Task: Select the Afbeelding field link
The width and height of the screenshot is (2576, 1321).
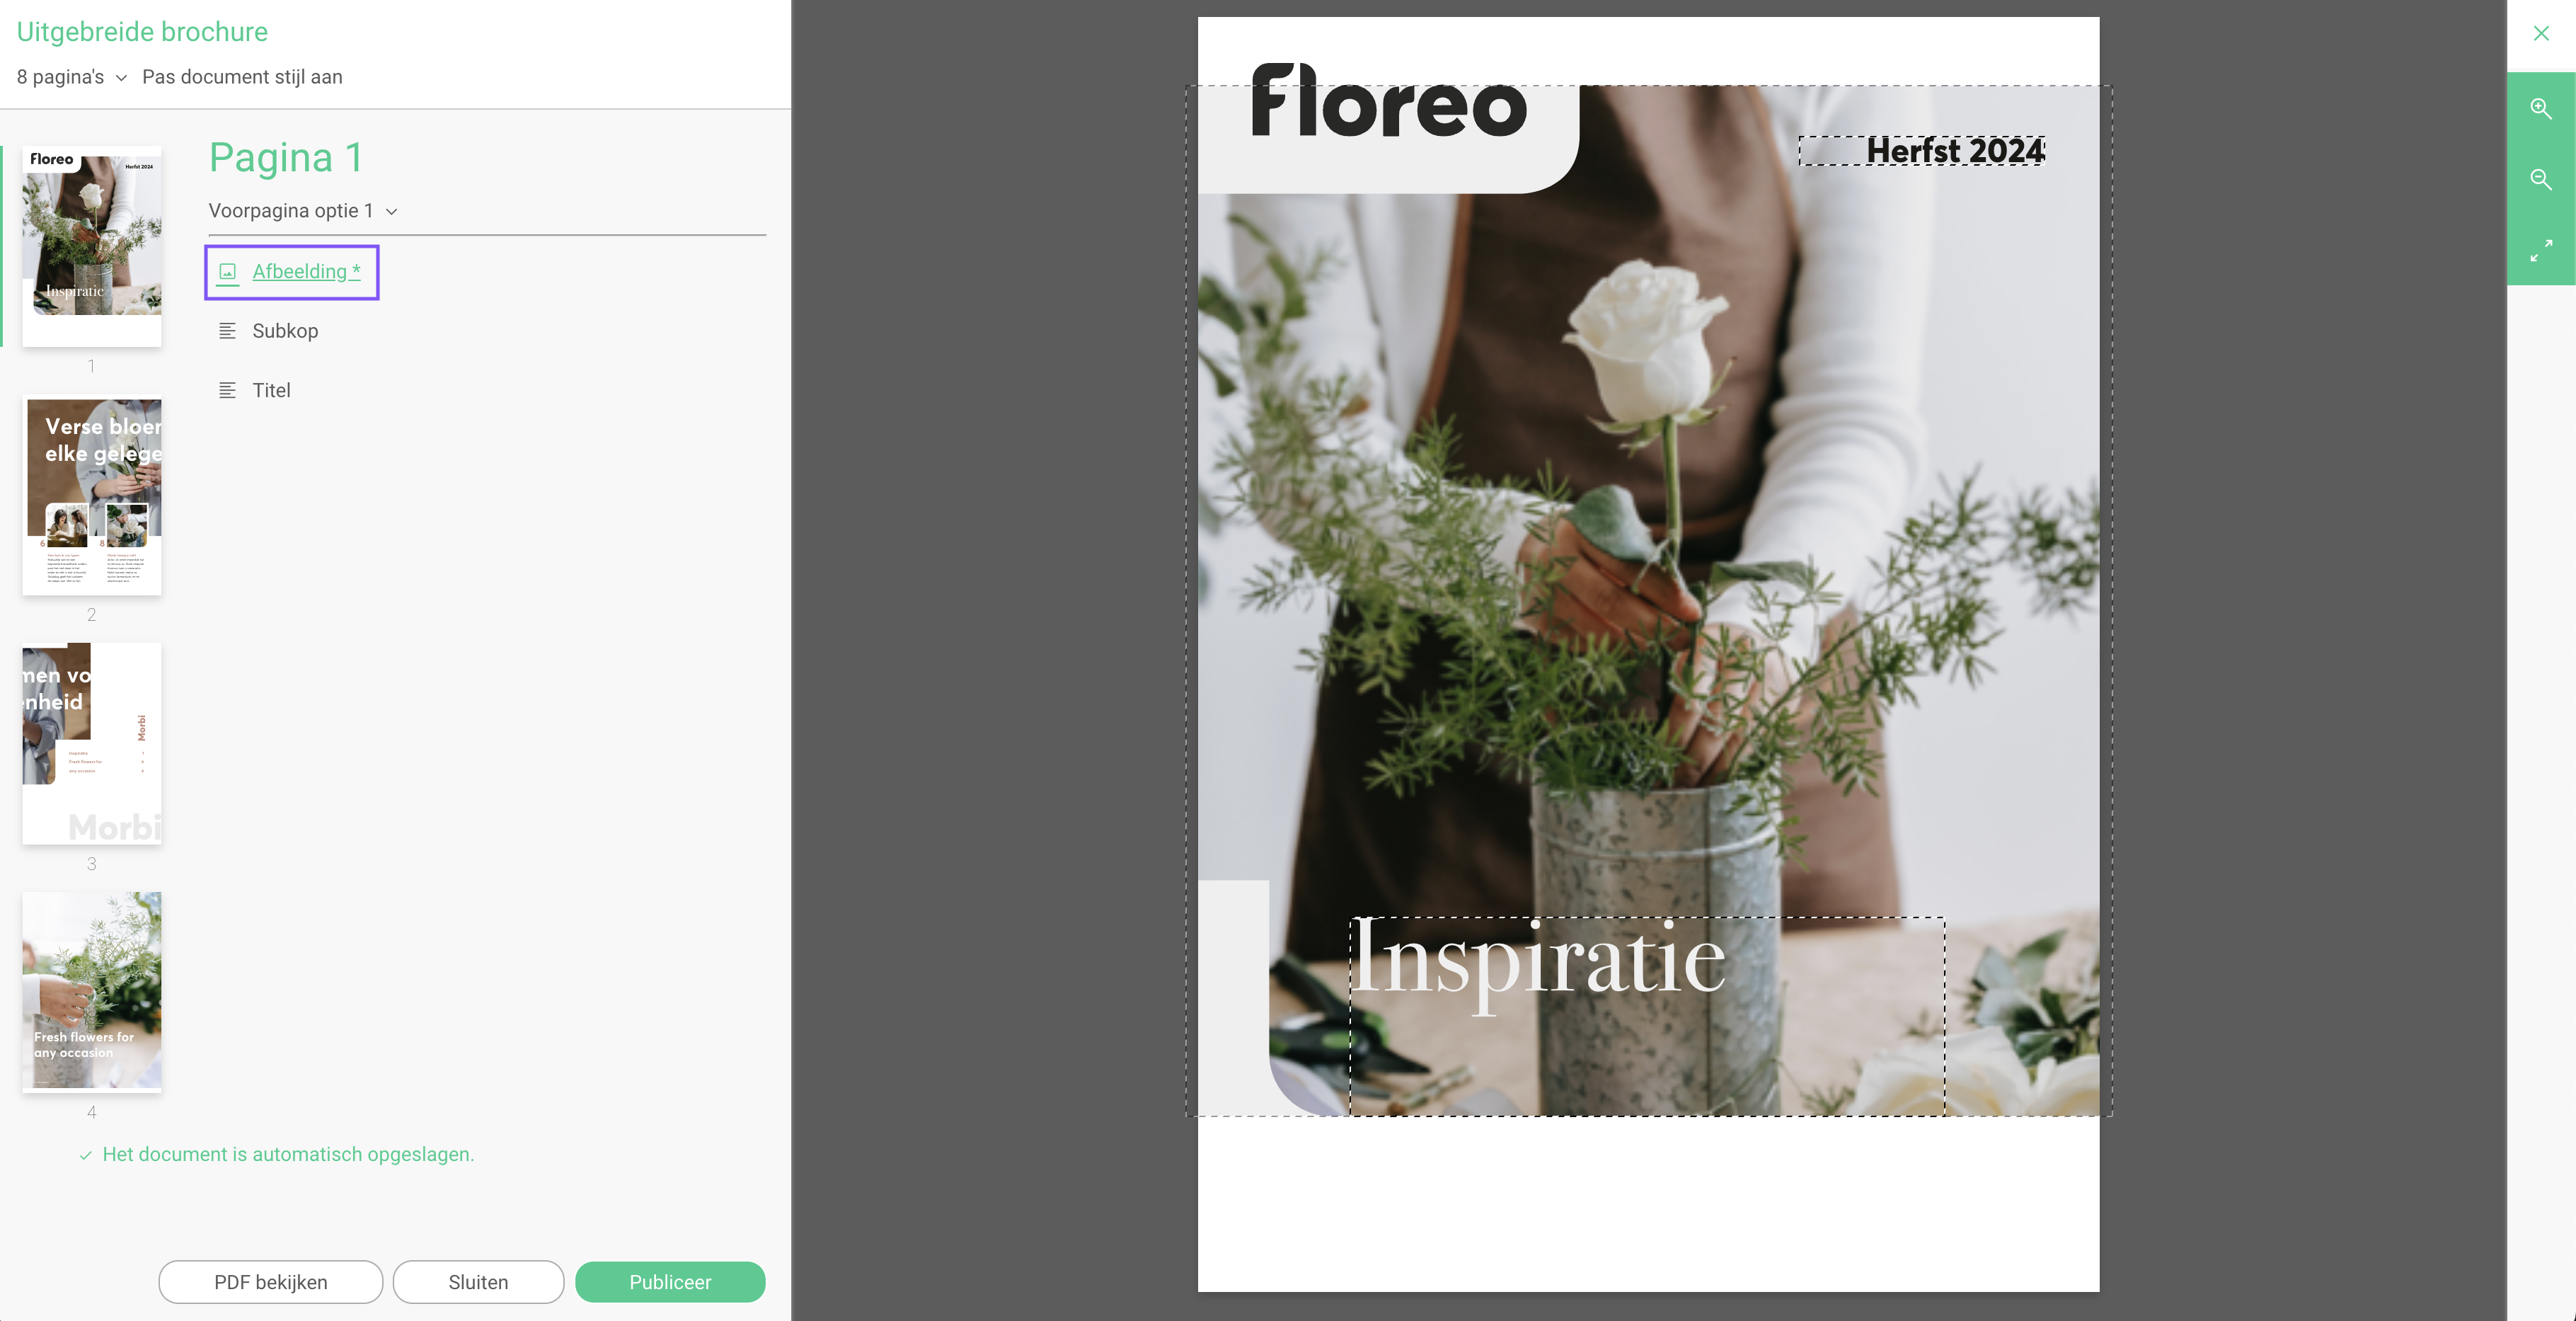Action: [x=306, y=272]
